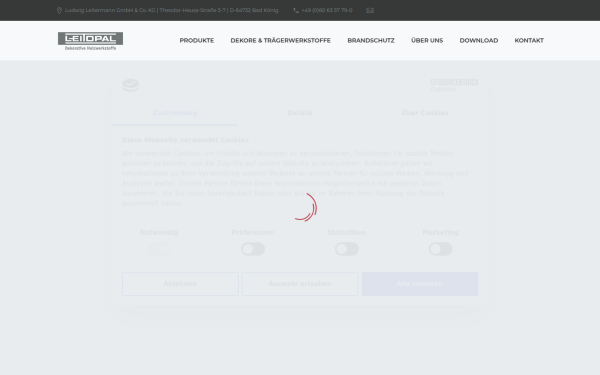Screen dimensions: 600x375
Task: Click the Ludwig Leitermann address text
Action: pos(171,10)
